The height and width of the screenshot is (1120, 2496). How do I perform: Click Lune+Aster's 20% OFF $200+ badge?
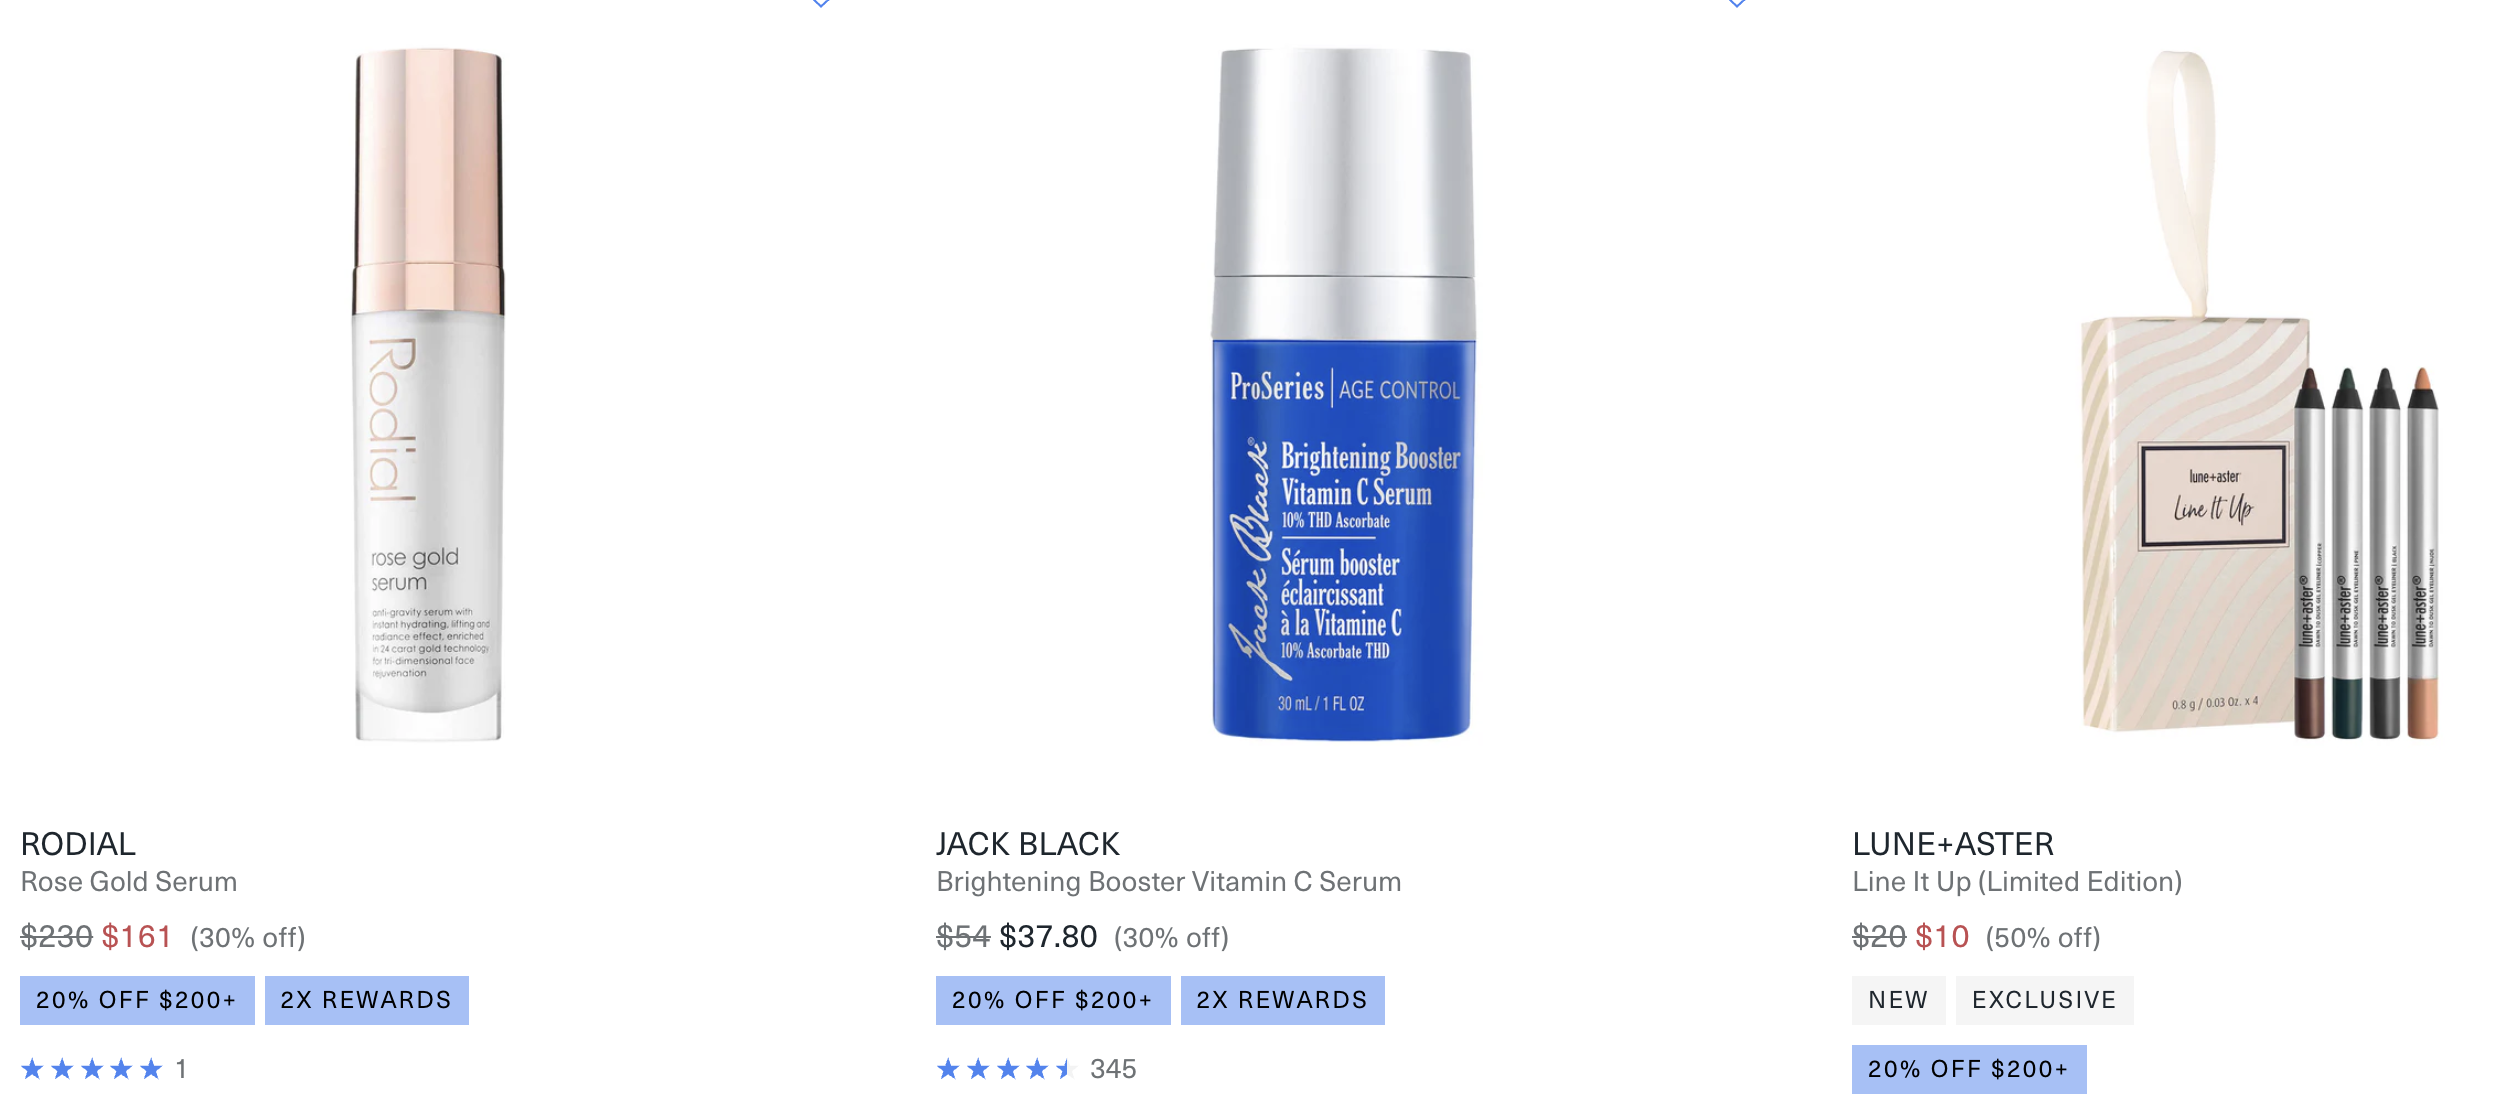click(1969, 1069)
